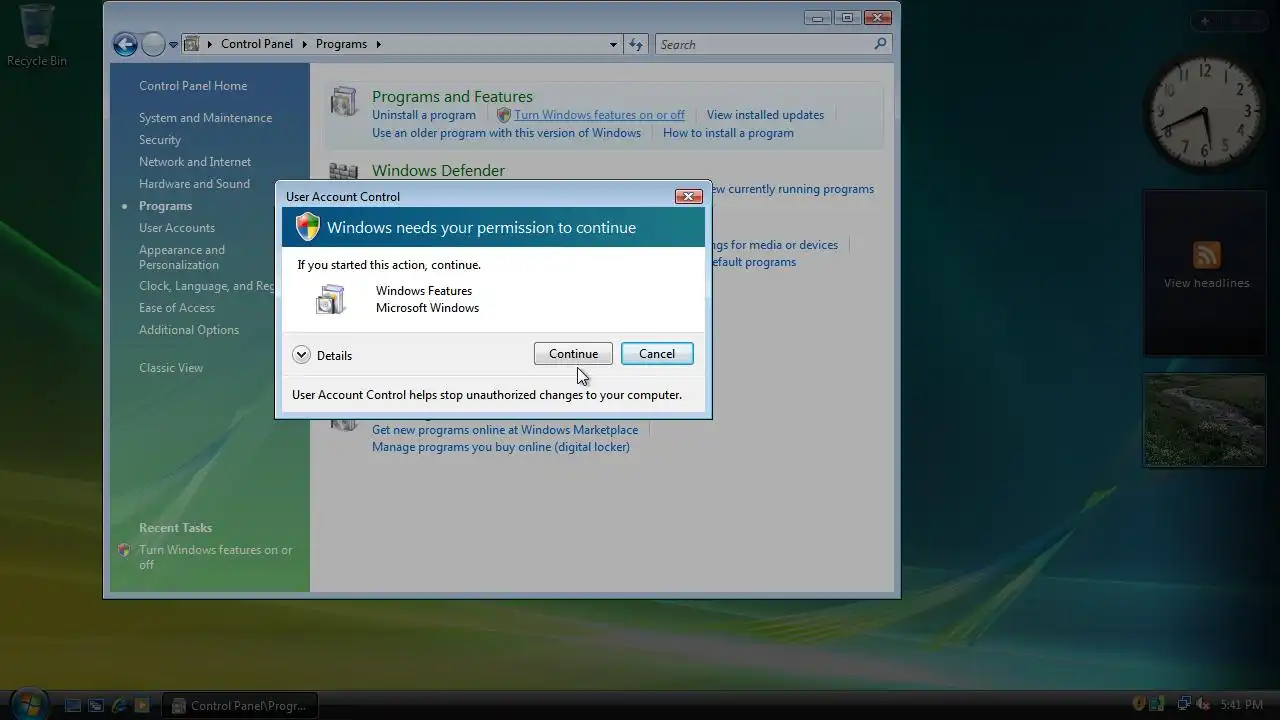Launch Internet Explorer from quick launch
1280x720 pixels.
[119, 705]
